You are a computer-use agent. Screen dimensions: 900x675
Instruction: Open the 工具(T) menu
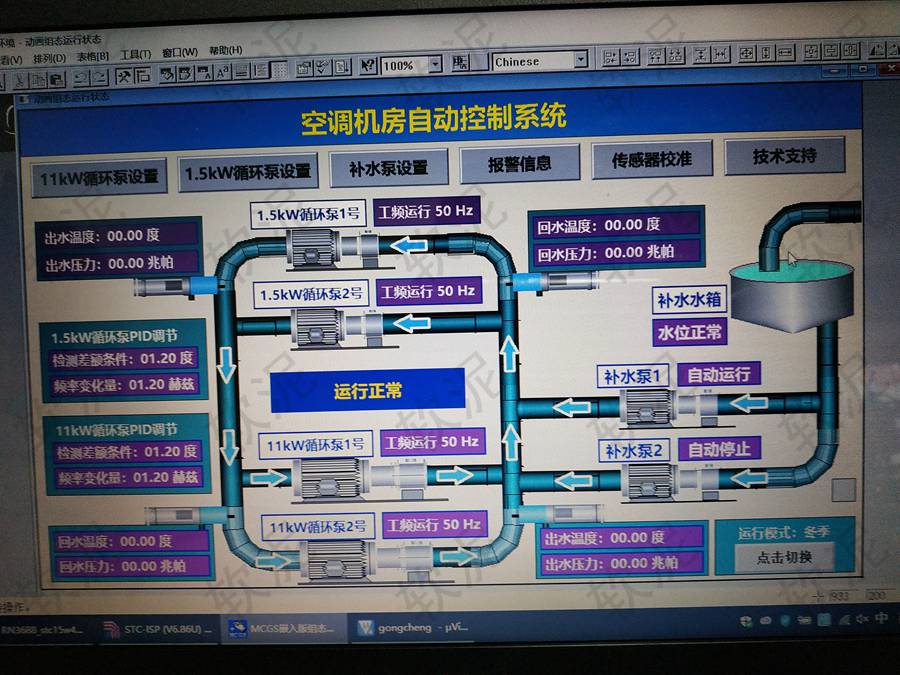point(135,54)
